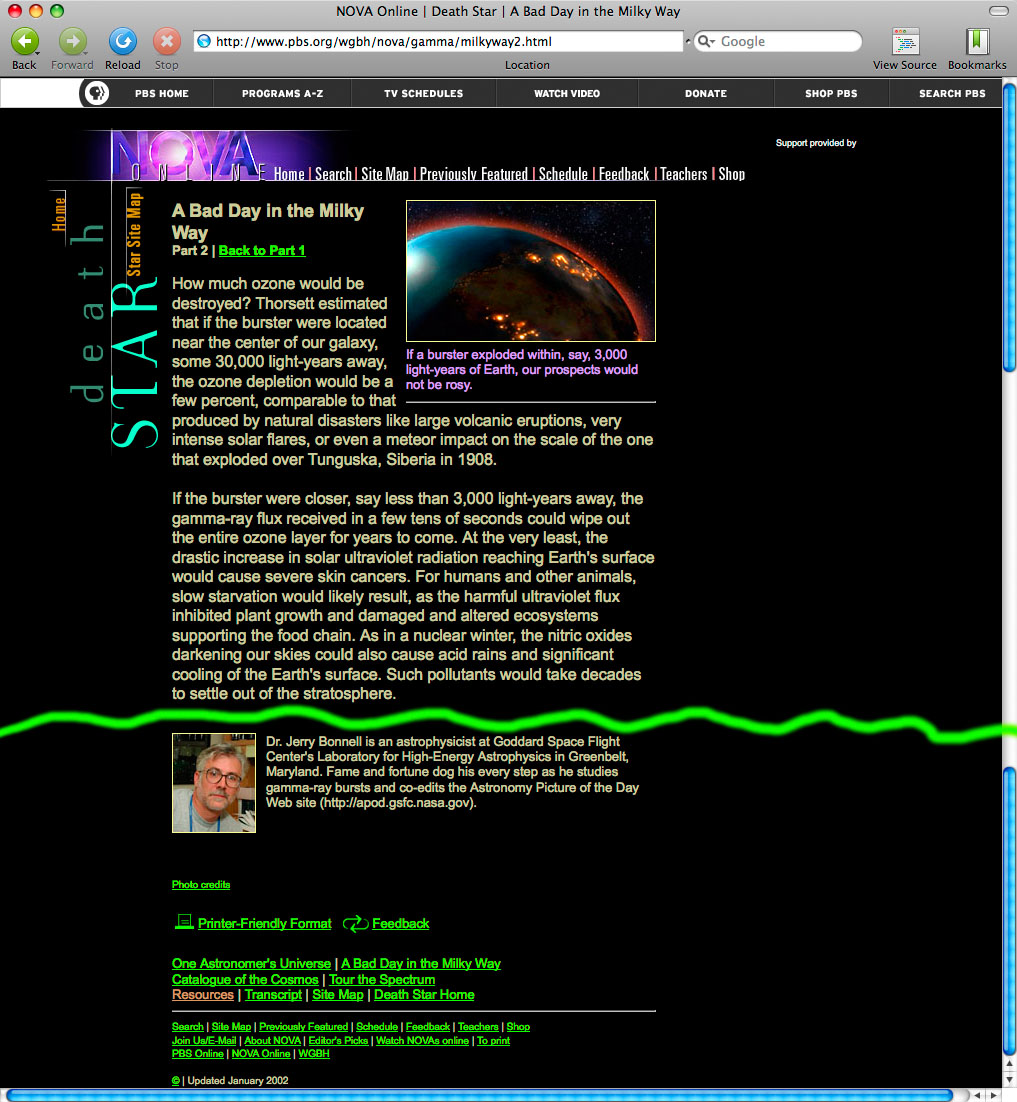Open Schedule in the NOVA header
Screen dimensions: 1017x1102
[563, 174]
